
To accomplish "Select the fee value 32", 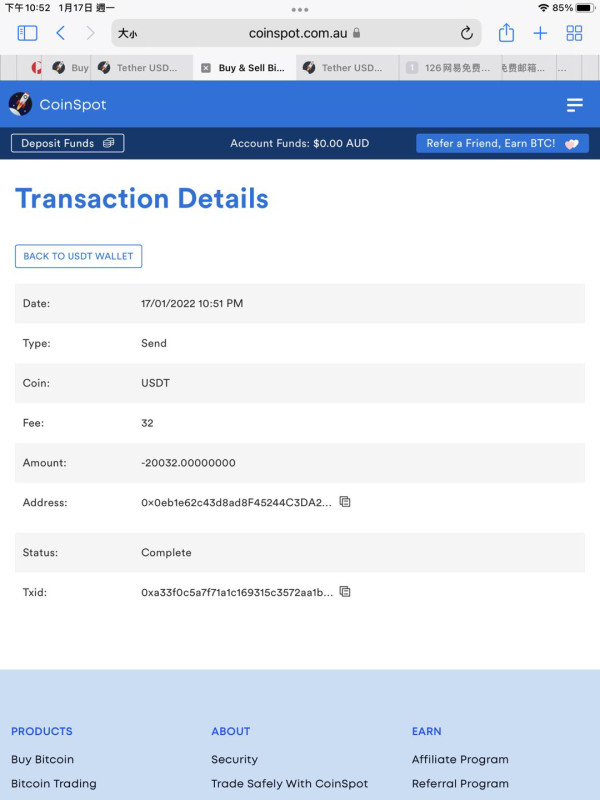I will pyautogui.click(x=147, y=423).
